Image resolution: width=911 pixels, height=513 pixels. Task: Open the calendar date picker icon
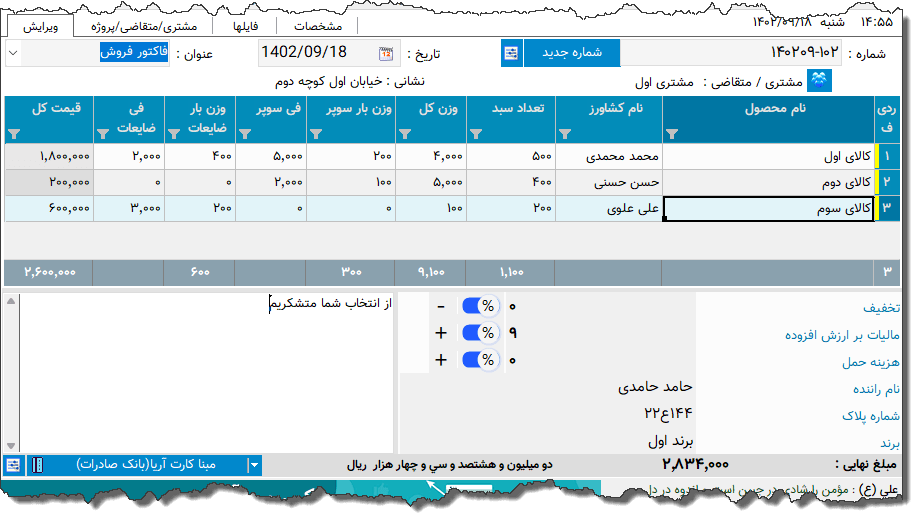point(386,53)
